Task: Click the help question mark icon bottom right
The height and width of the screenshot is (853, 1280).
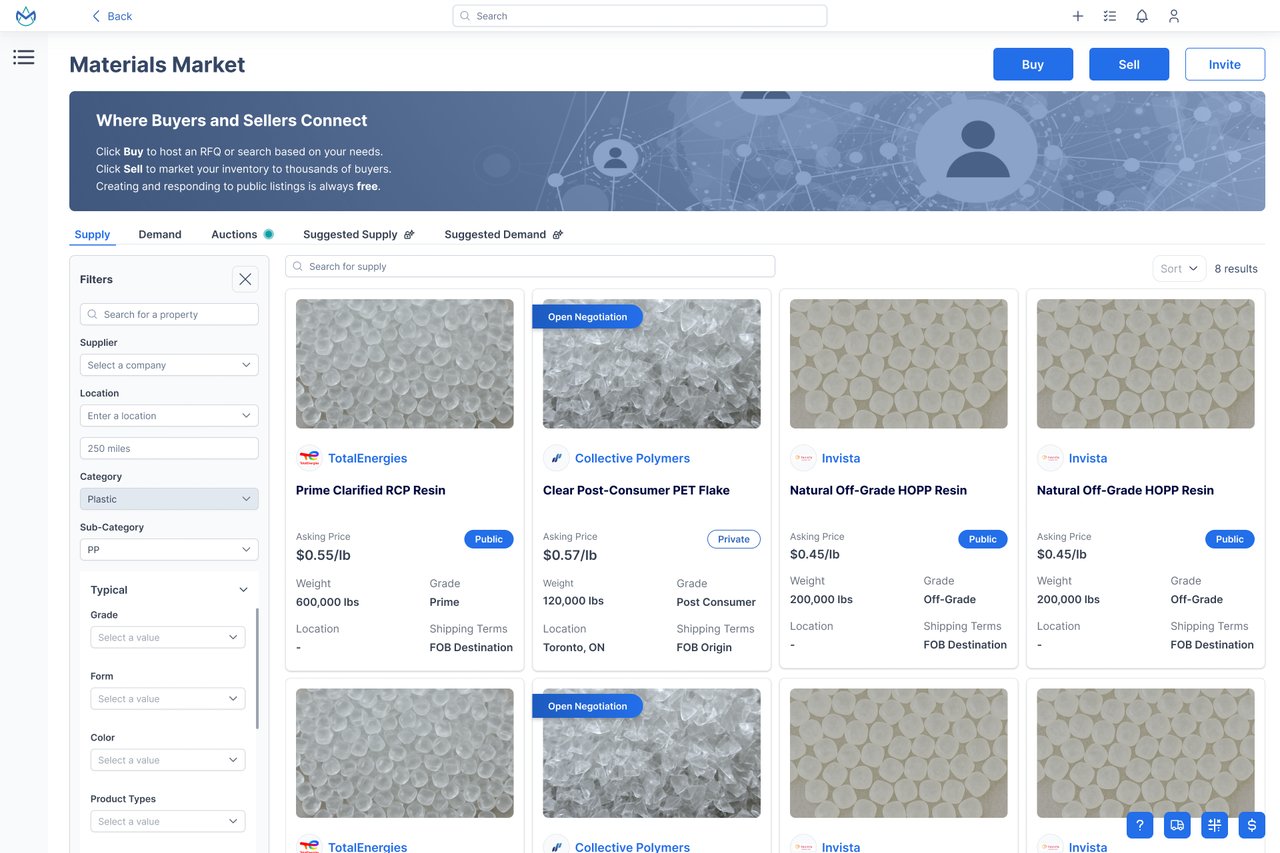Action: pyautogui.click(x=1139, y=825)
